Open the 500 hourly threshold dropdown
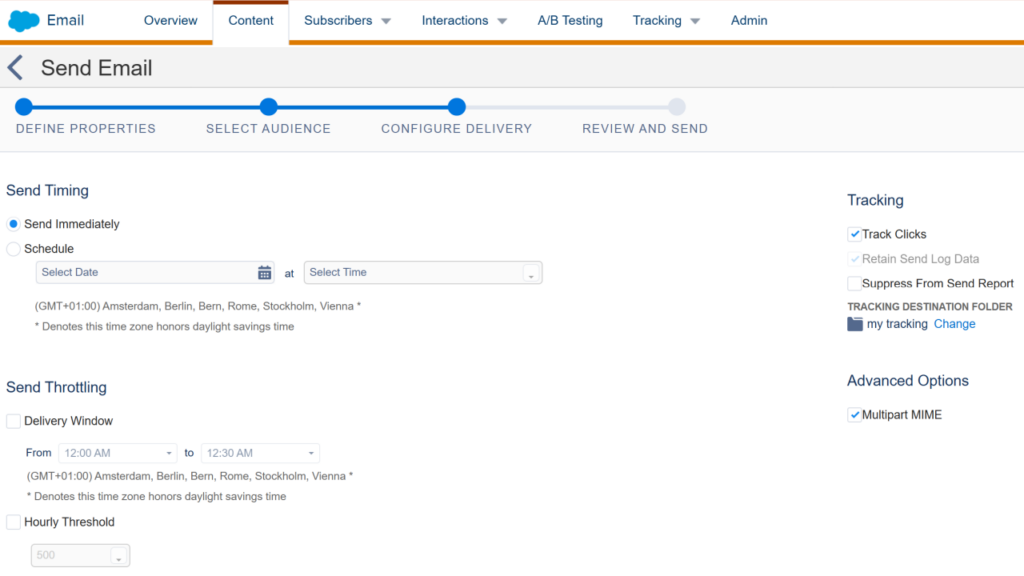The height and width of the screenshot is (576, 1024). (80, 555)
